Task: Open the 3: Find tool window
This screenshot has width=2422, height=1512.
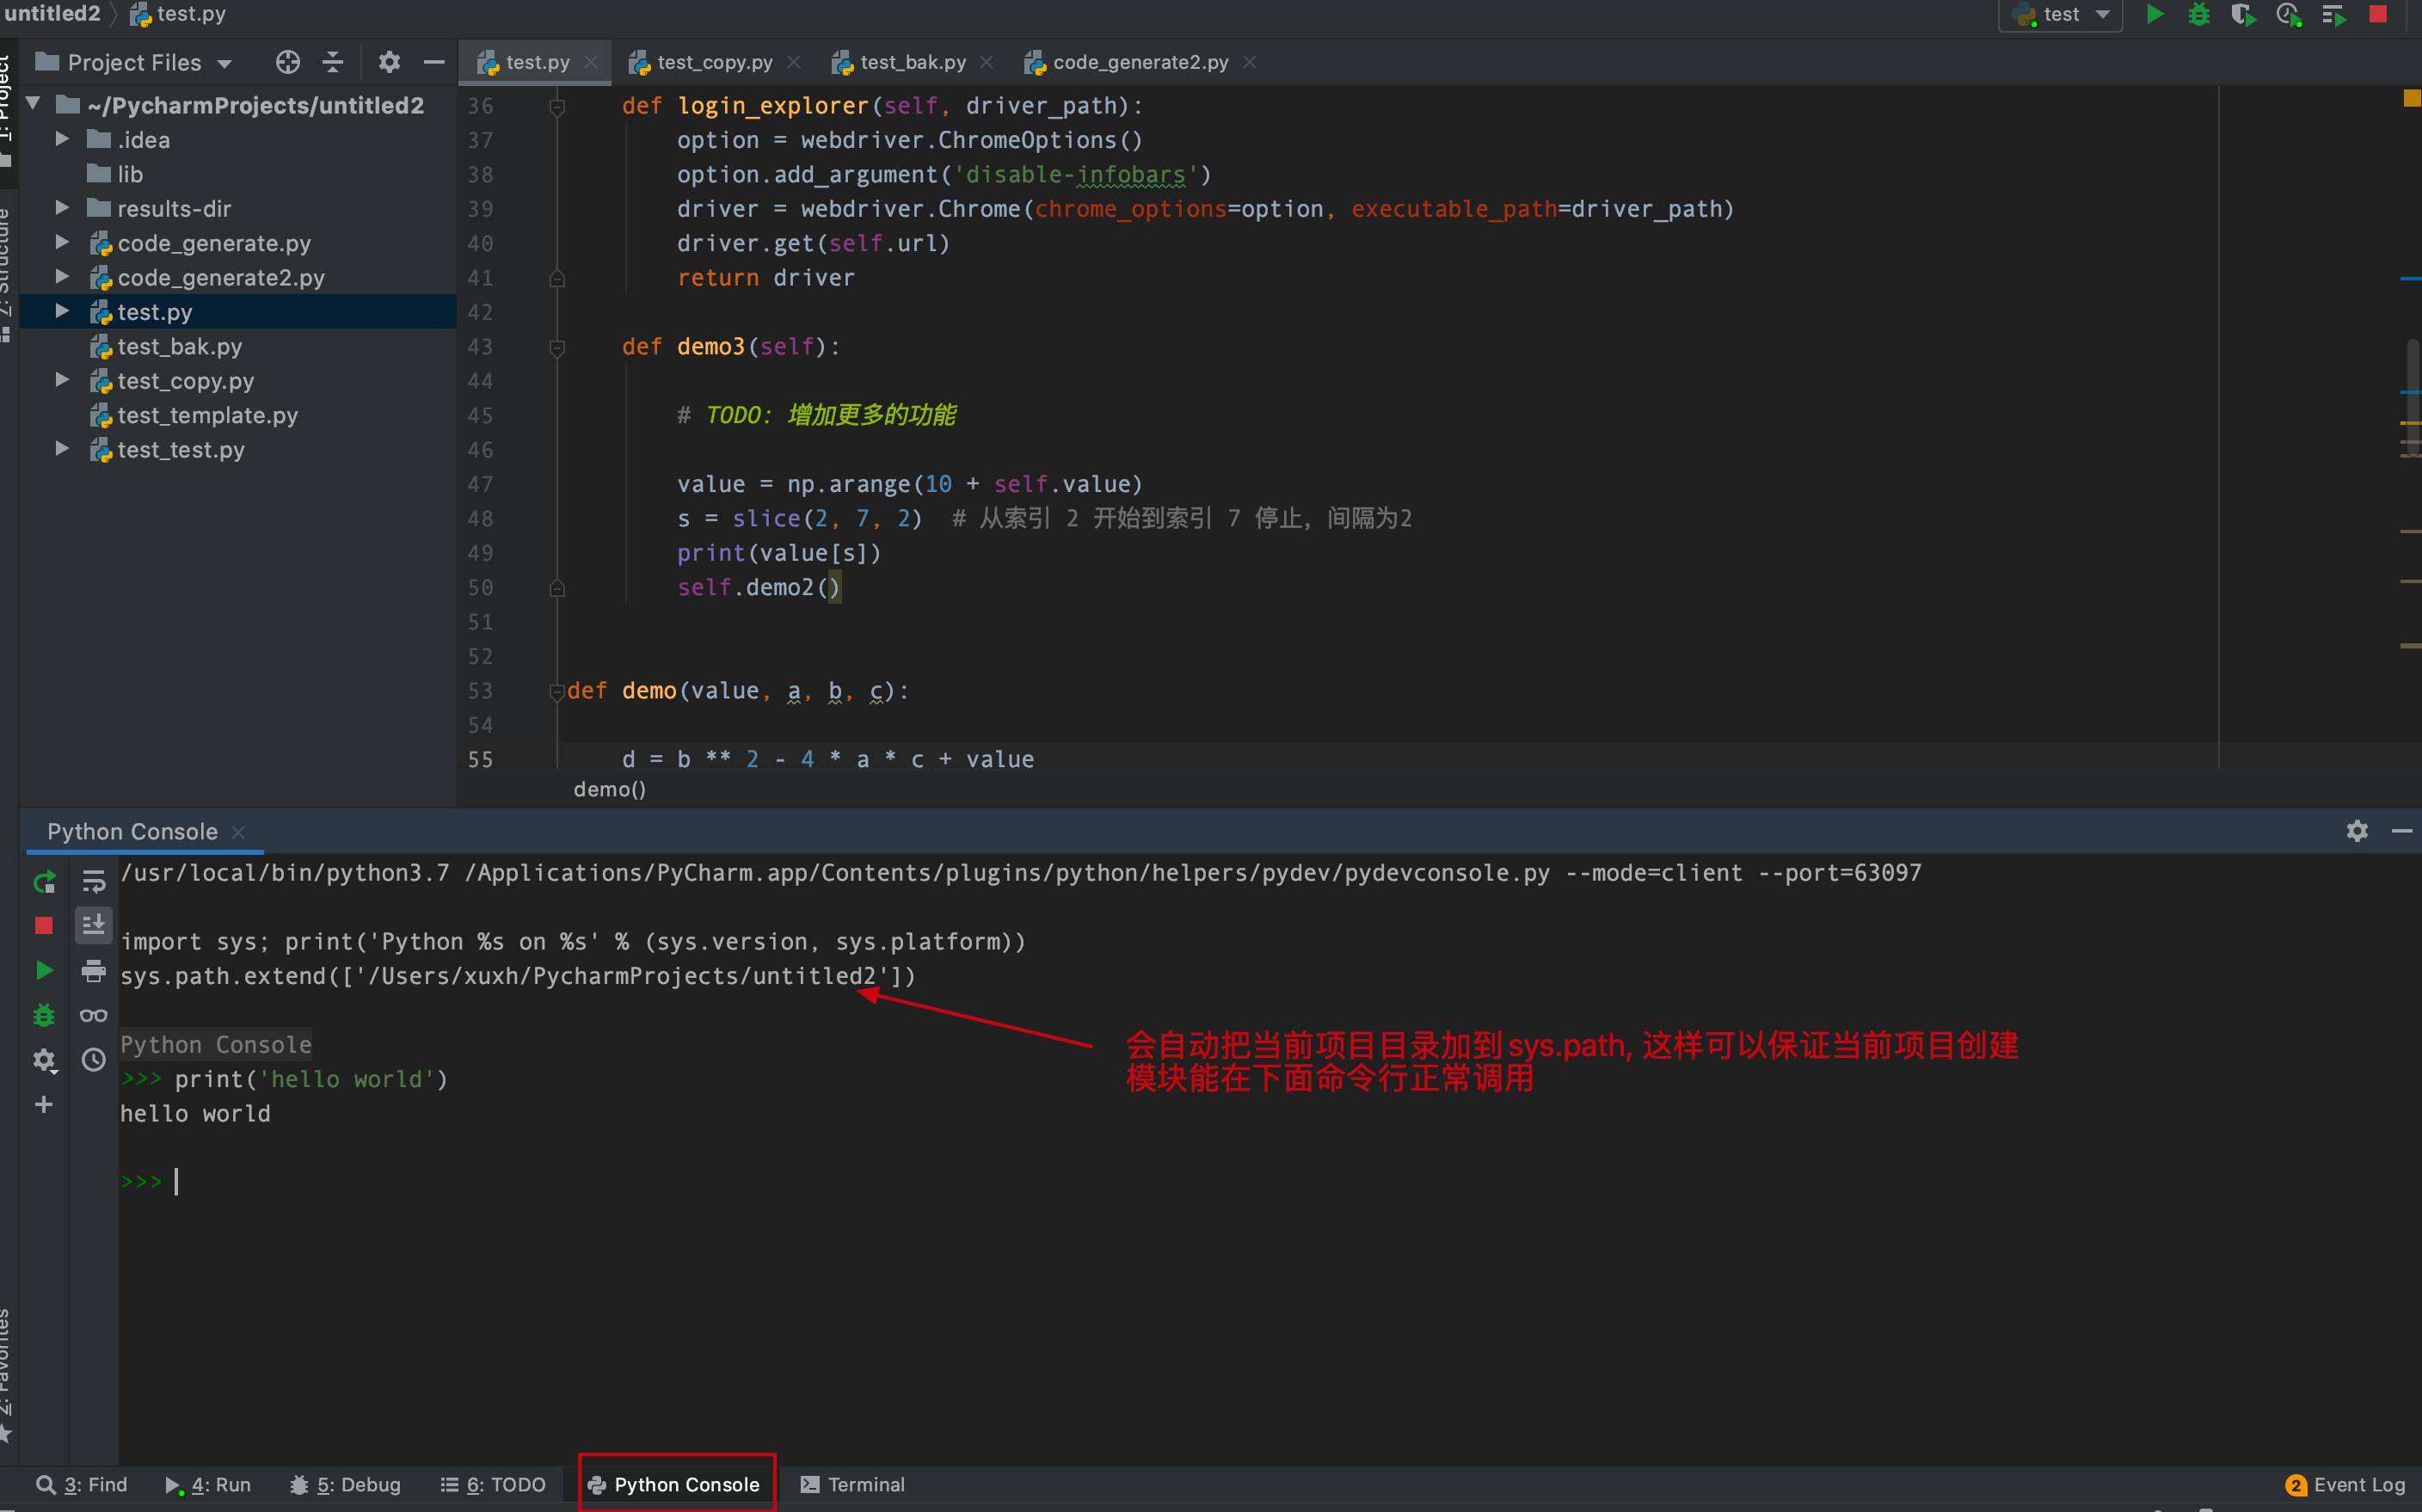Action: click(x=82, y=1484)
